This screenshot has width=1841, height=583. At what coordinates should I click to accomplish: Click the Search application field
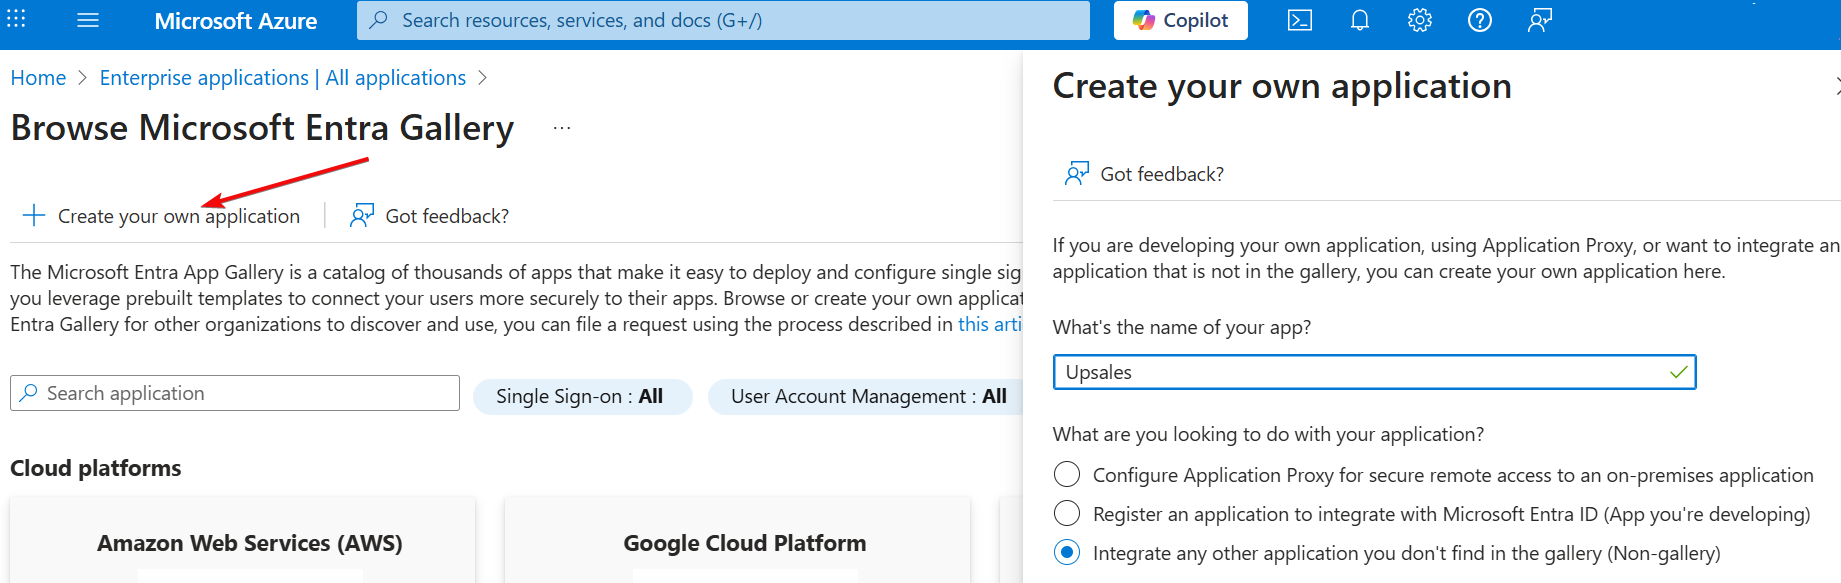coord(235,393)
